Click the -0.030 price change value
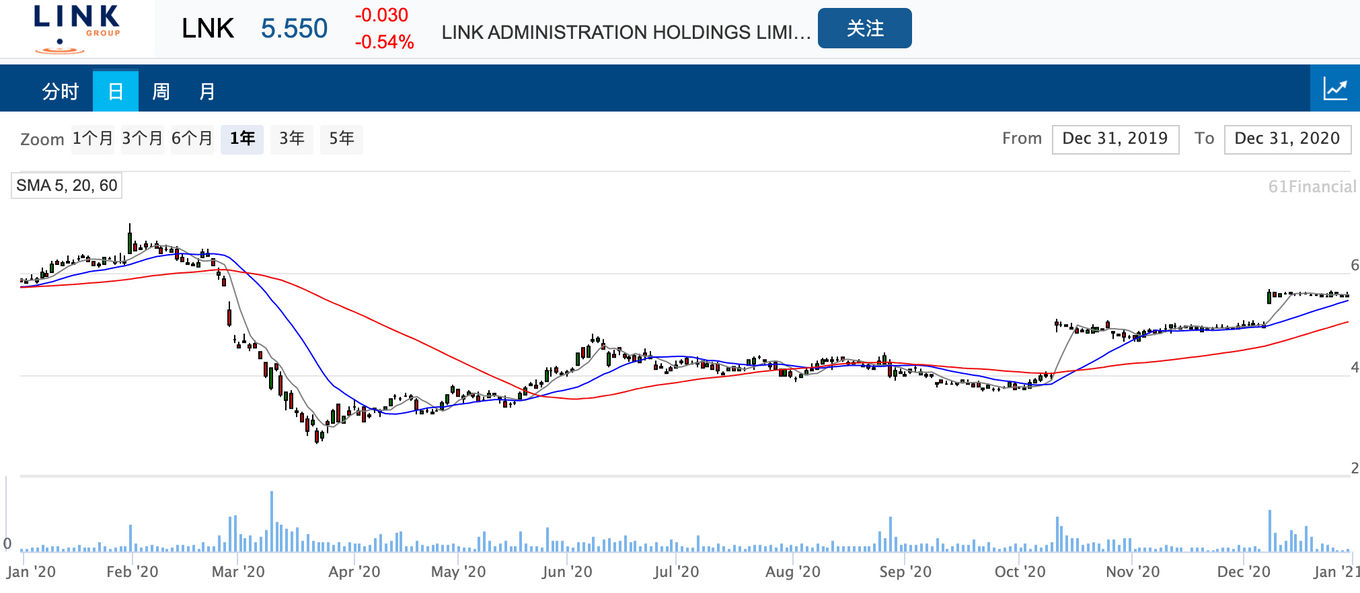Screen dimensions: 1360x593 (x=381, y=16)
